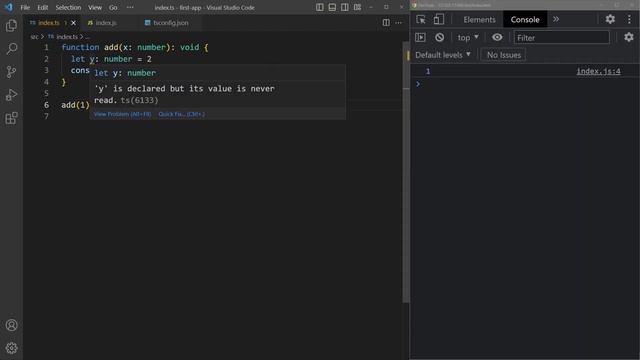Expand more DevTools tabs chevron

coord(556,19)
